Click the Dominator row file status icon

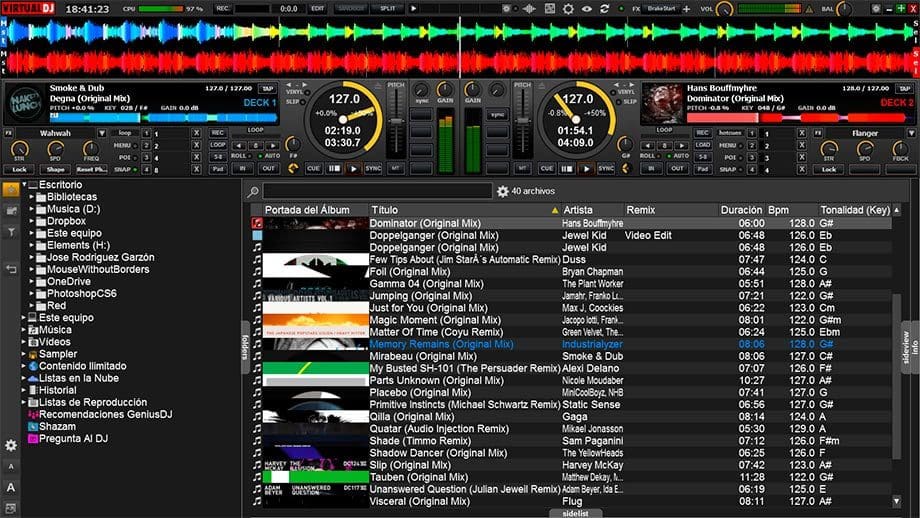(257, 223)
